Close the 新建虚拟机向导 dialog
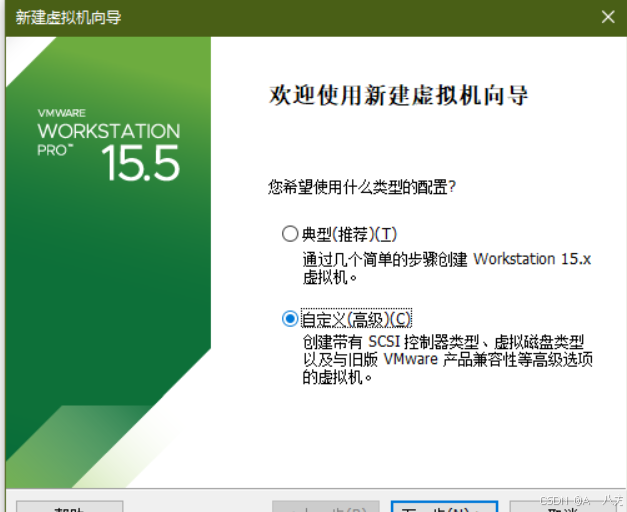 coord(608,17)
